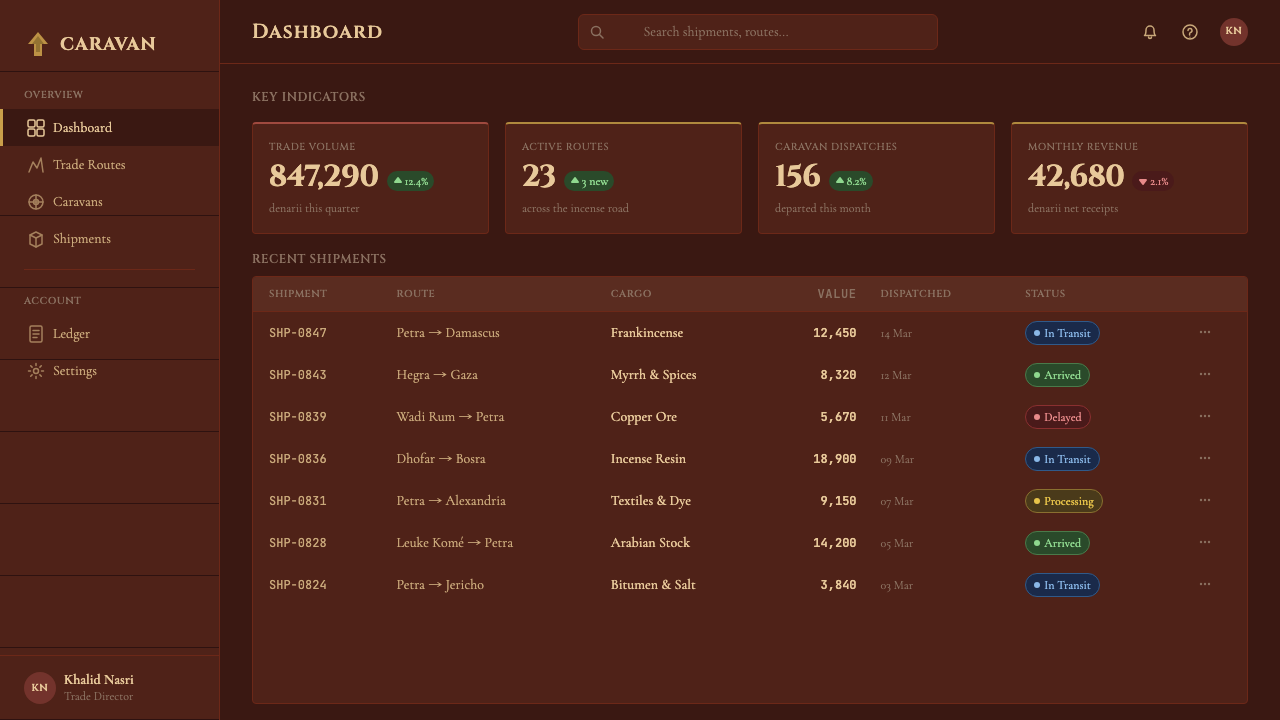Image resolution: width=1280 pixels, height=720 pixels.
Task: Sort by the Shipment column header
Action: 298,294
